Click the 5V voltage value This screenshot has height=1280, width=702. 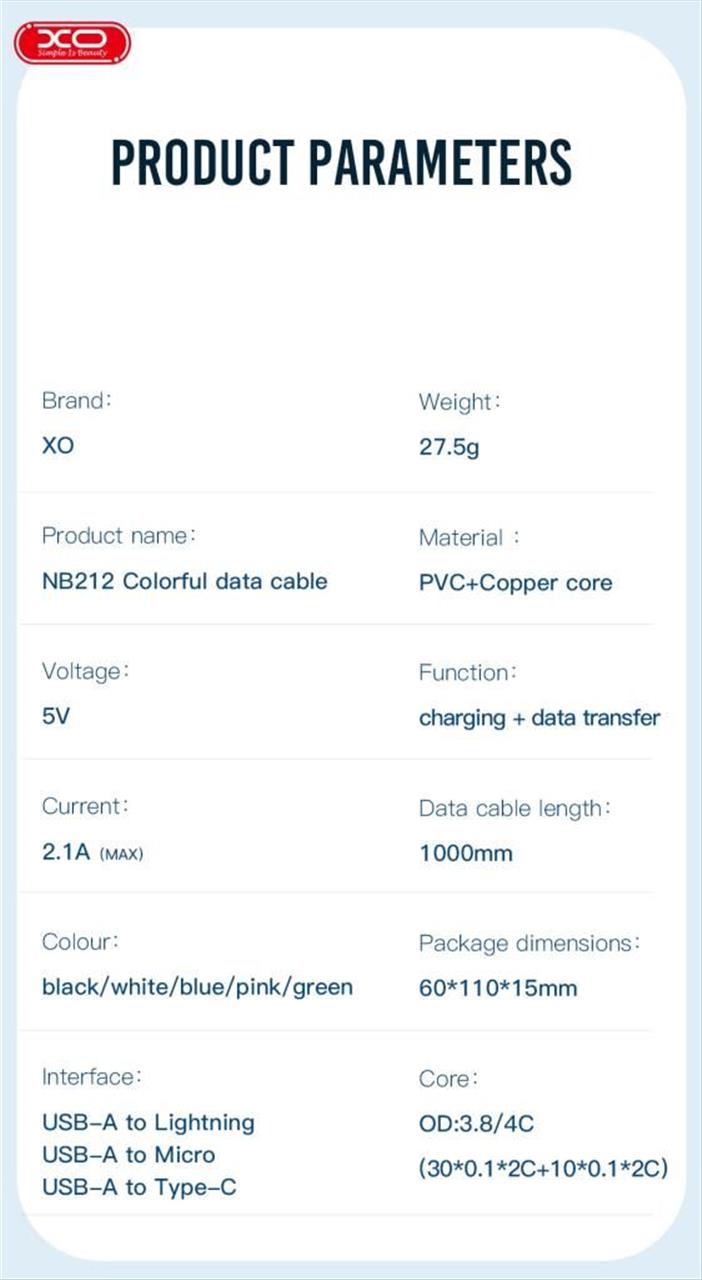pyautogui.click(x=56, y=717)
